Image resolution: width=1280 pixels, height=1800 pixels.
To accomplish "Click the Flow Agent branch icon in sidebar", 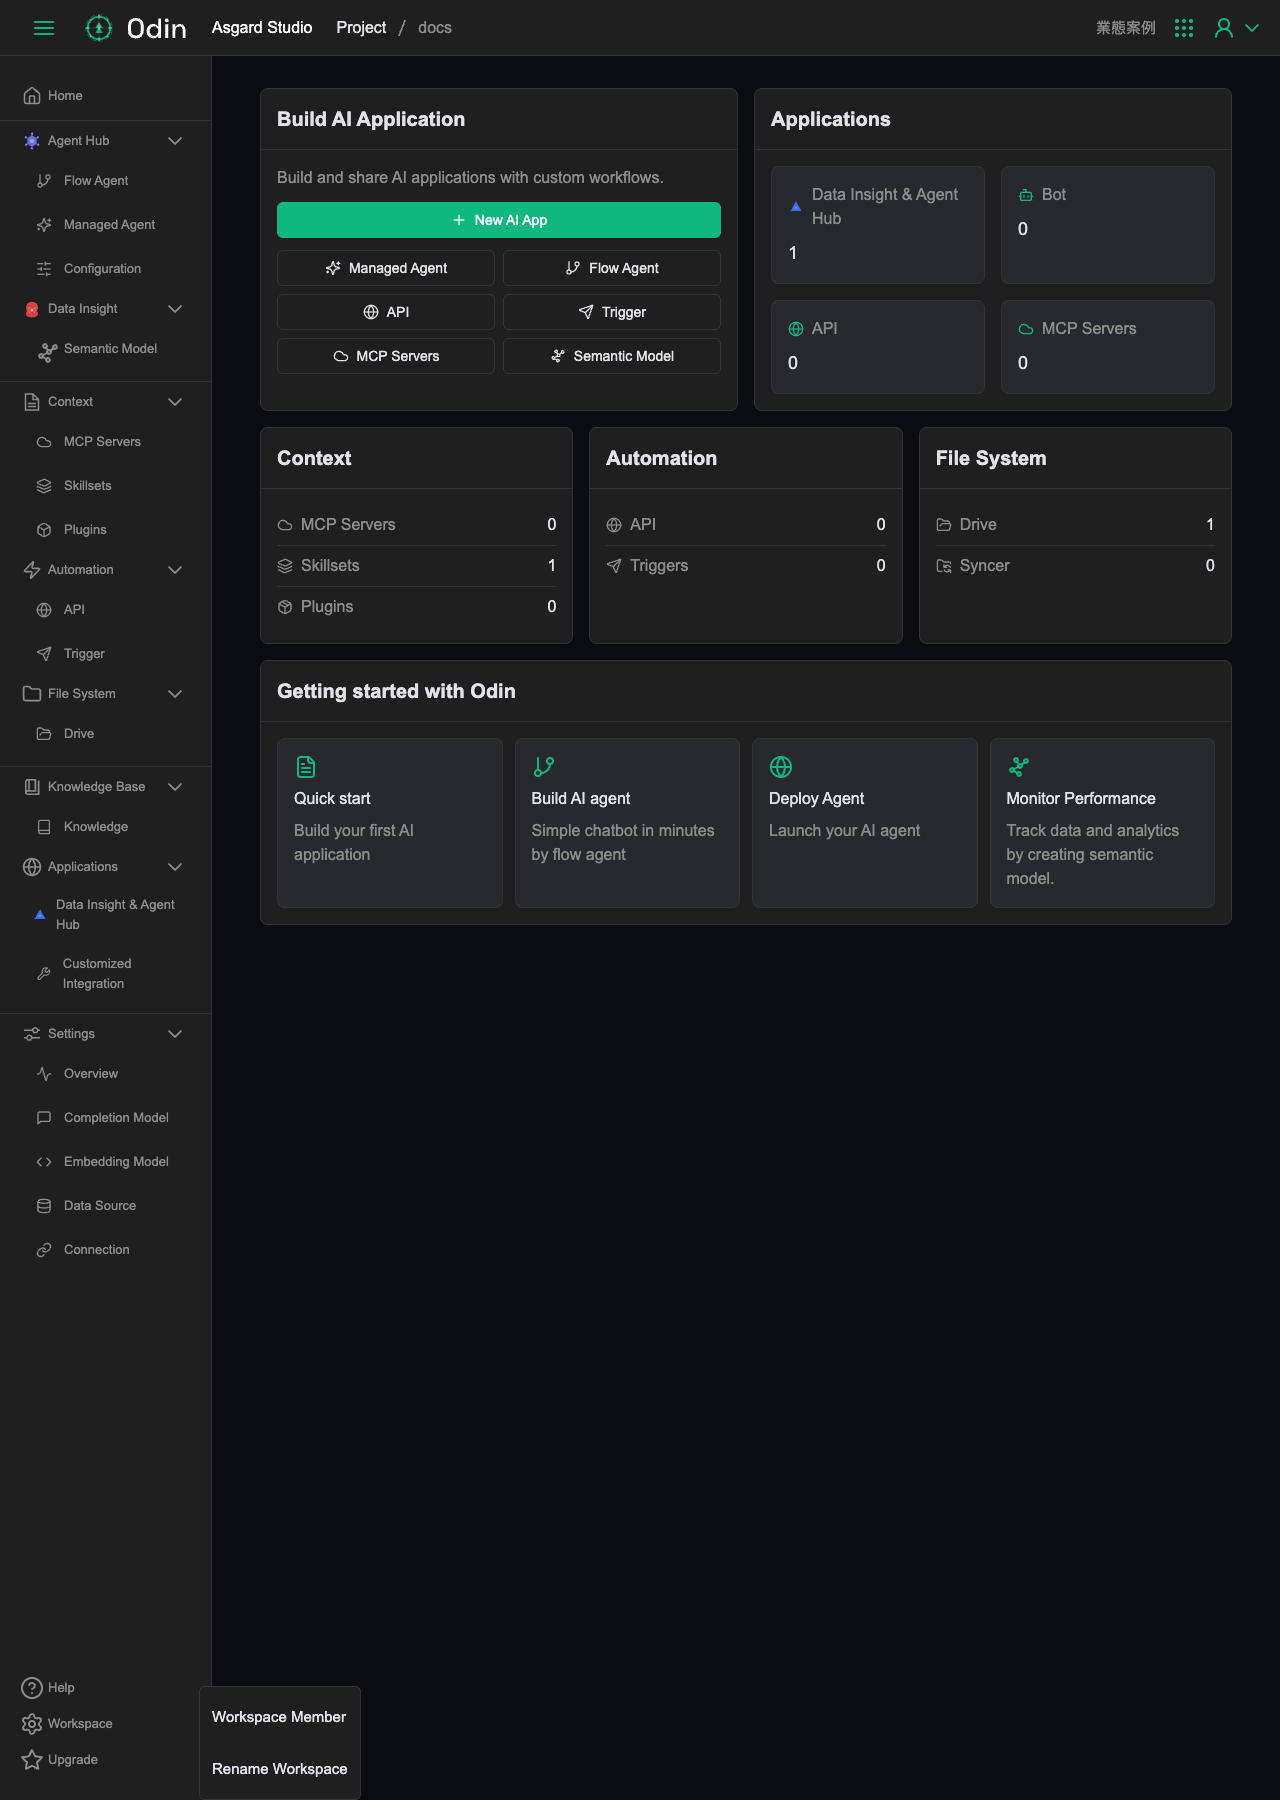I will pos(44,181).
